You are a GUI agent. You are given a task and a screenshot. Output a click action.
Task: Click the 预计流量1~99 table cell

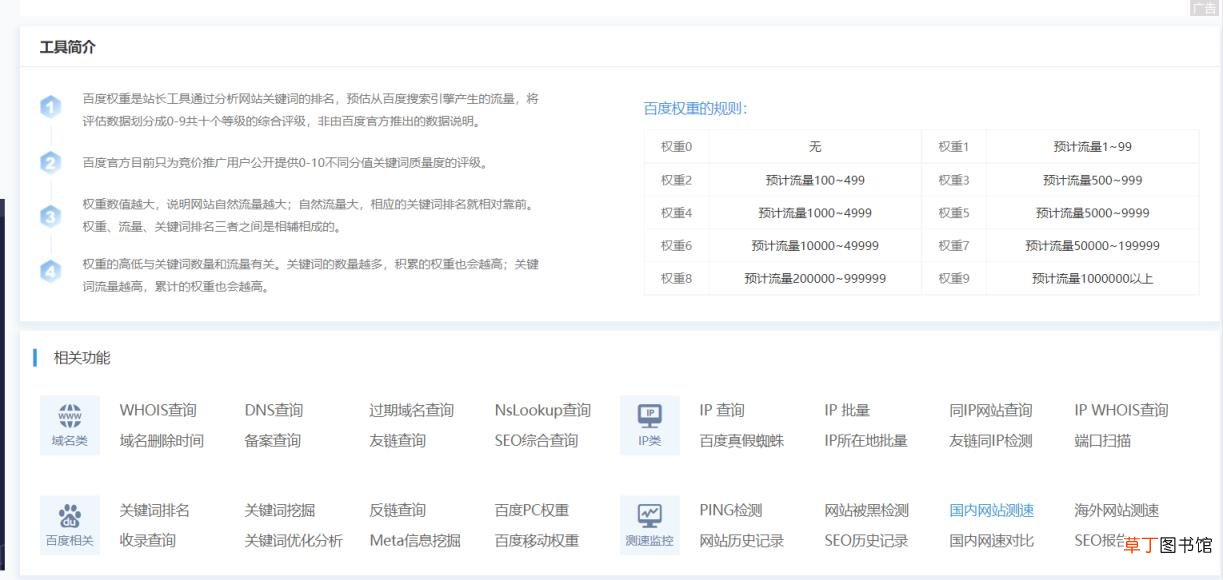click(1092, 146)
